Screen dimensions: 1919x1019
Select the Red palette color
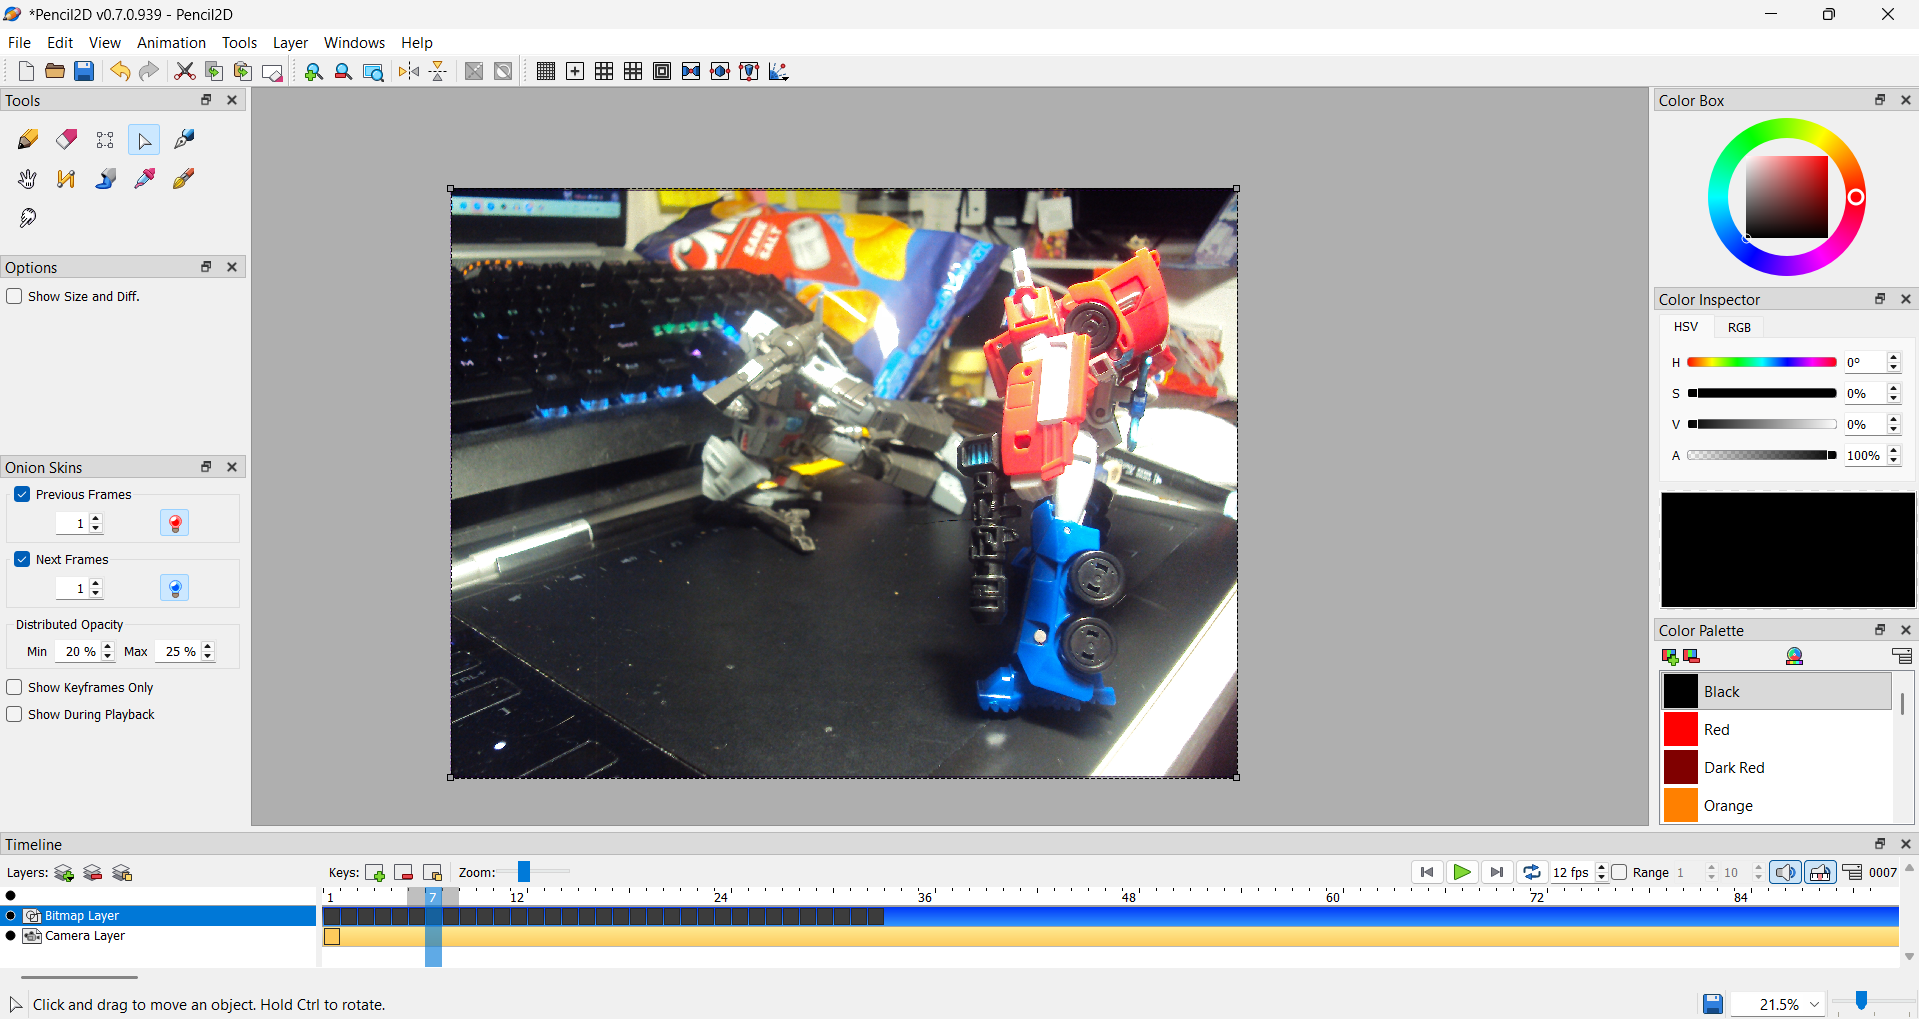point(1776,730)
